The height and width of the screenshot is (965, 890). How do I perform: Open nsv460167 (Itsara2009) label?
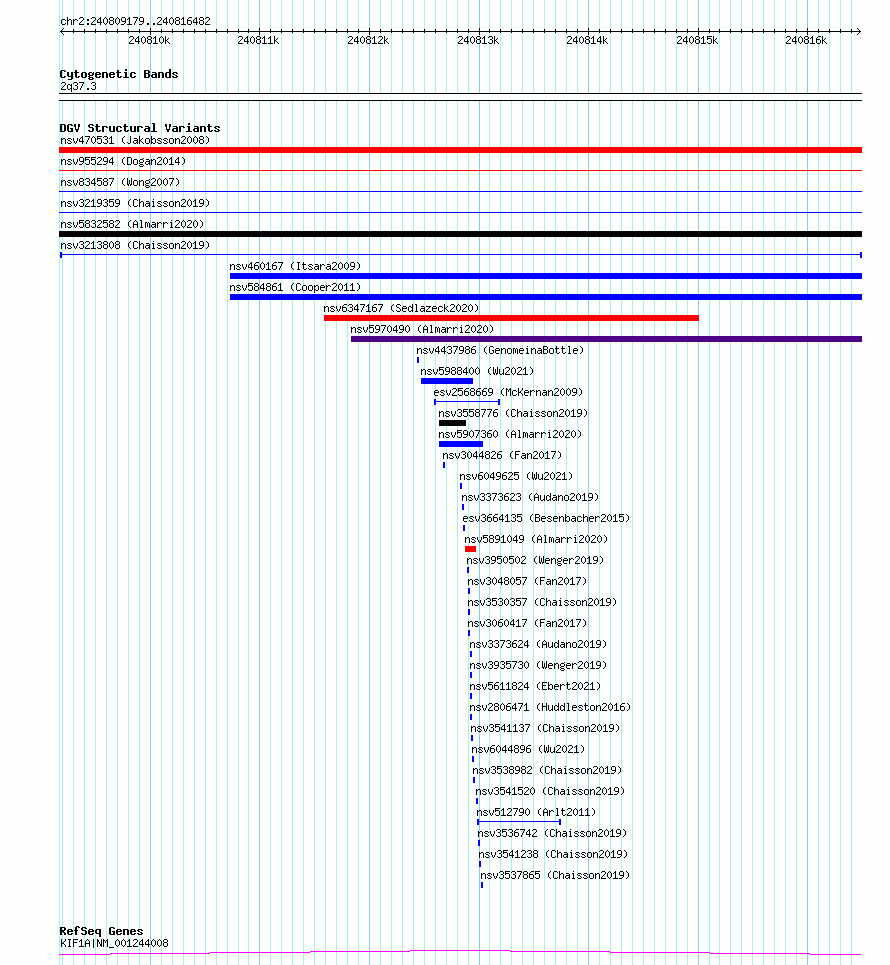tap(295, 266)
